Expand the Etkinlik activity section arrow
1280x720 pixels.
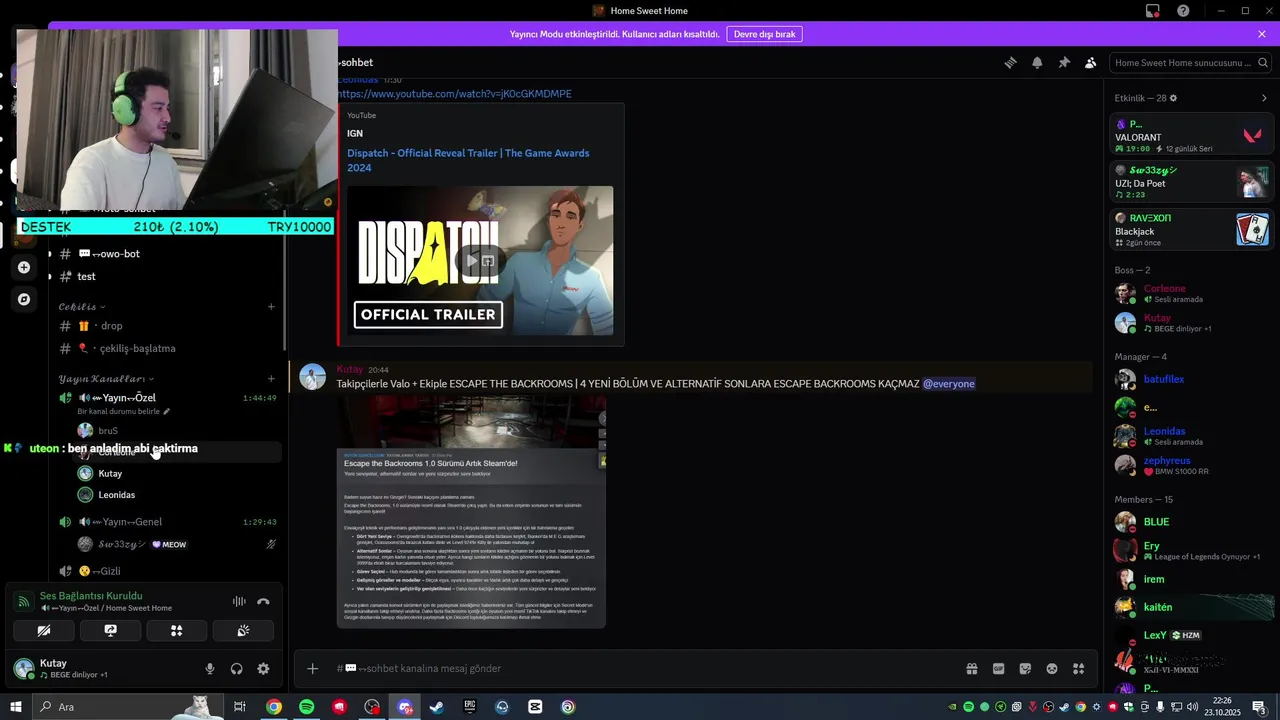tap(1264, 98)
